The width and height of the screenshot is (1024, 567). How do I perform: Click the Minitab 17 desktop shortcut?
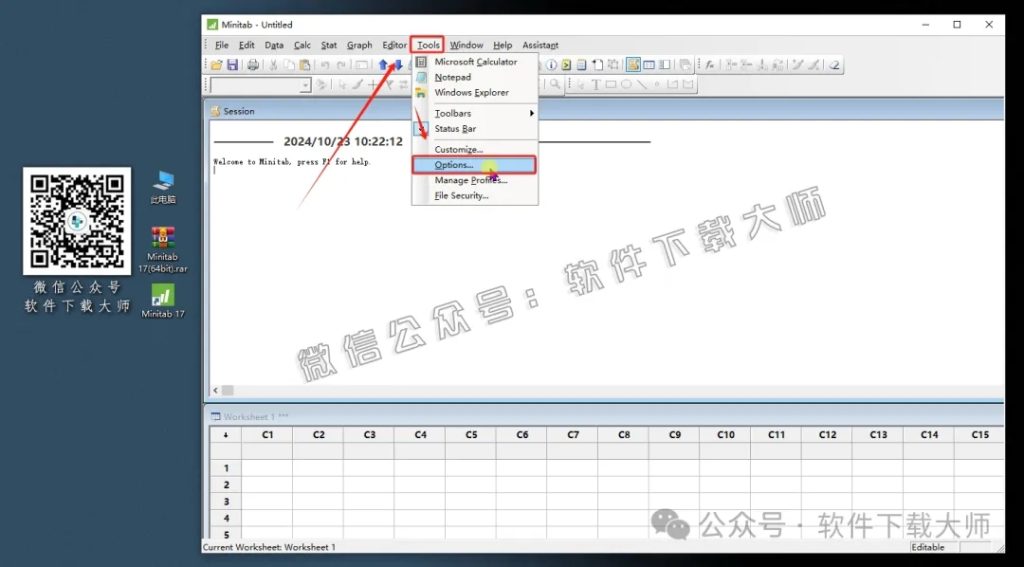(x=163, y=301)
